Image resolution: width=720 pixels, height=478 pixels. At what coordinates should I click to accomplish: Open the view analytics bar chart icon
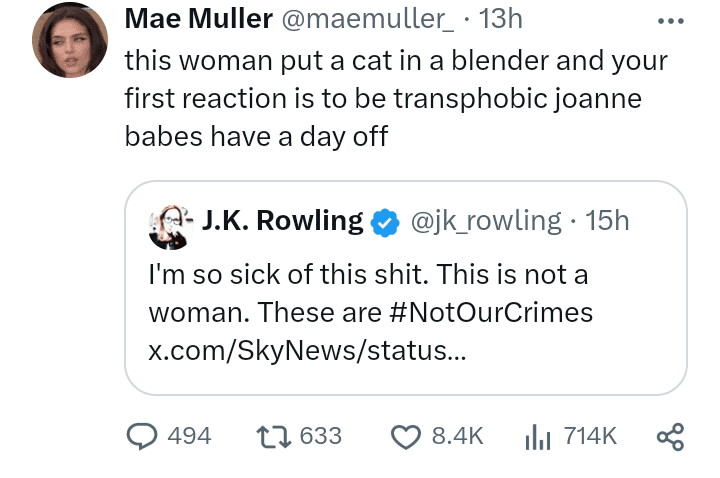point(538,436)
